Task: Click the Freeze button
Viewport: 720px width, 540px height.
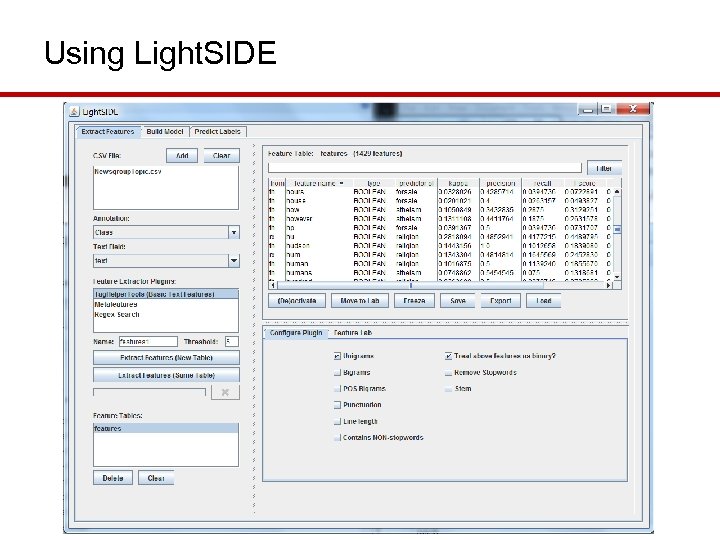Action: [414, 301]
